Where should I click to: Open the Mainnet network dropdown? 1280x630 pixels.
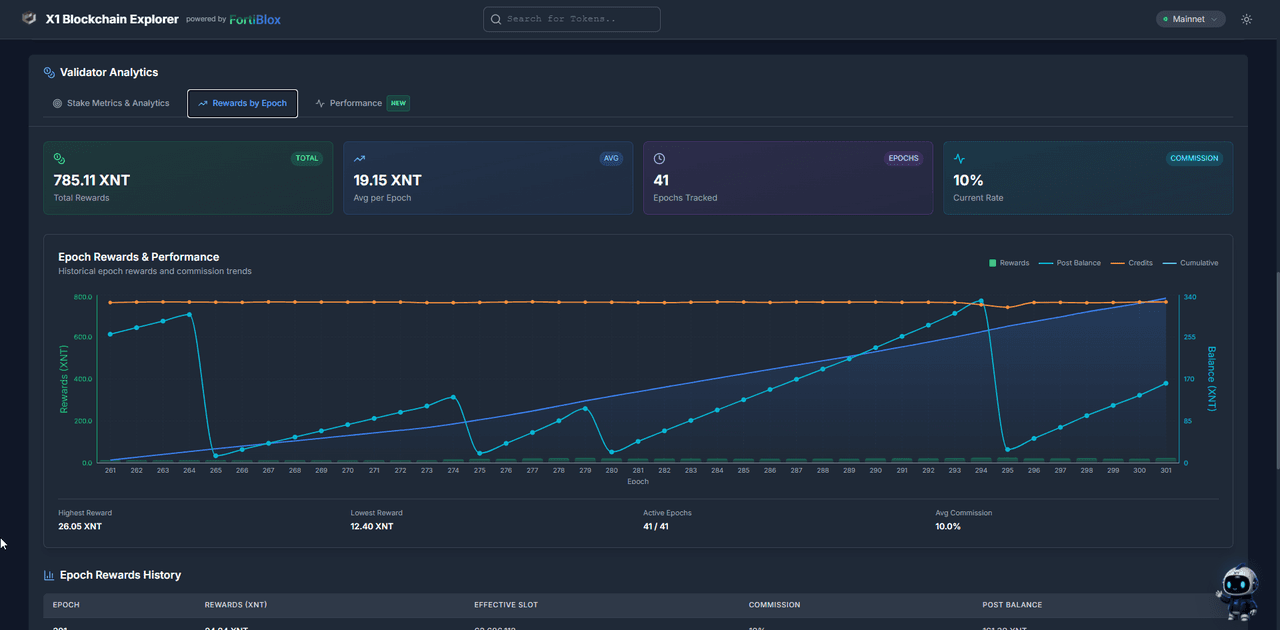click(x=1191, y=19)
